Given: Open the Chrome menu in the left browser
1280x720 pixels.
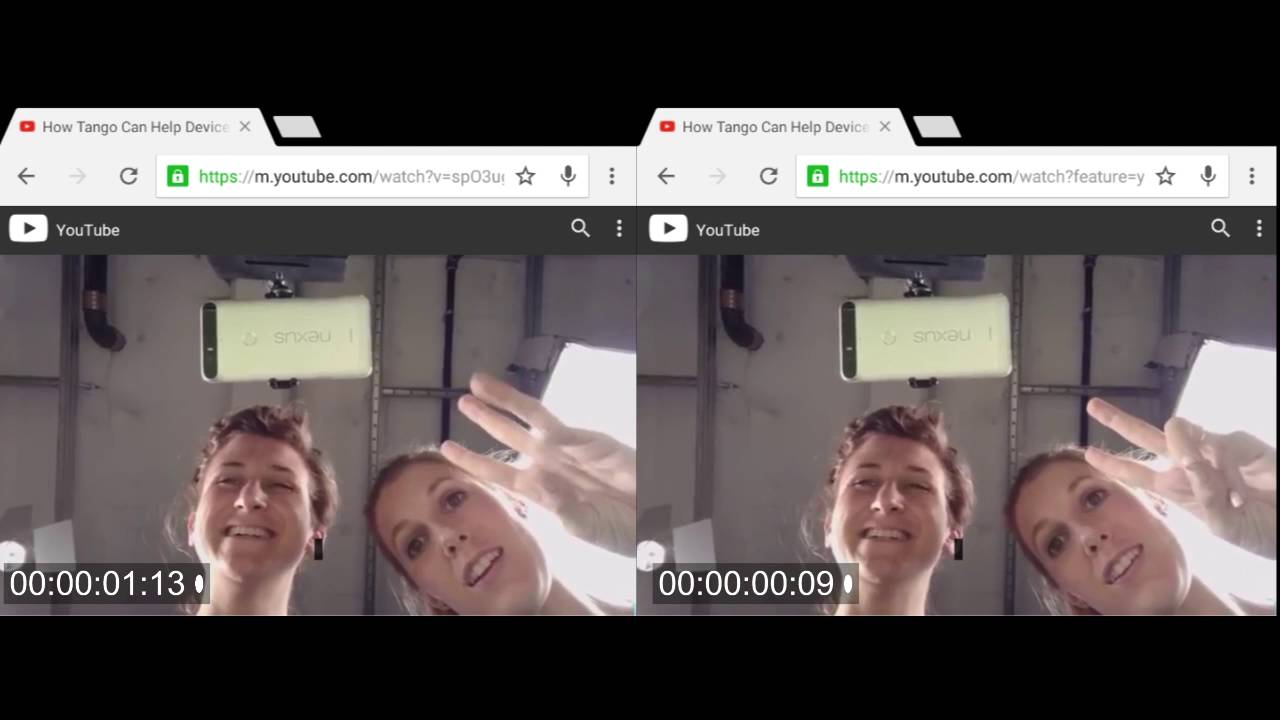Looking at the screenshot, I should coord(612,176).
